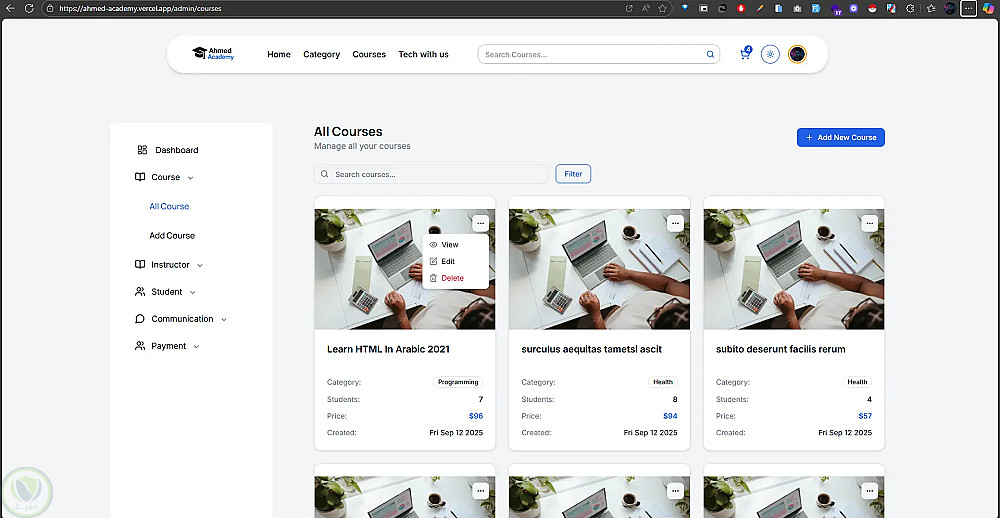Click the surculus aequitas course thumbnail
This screenshot has width=1000, height=518.
tap(599, 269)
